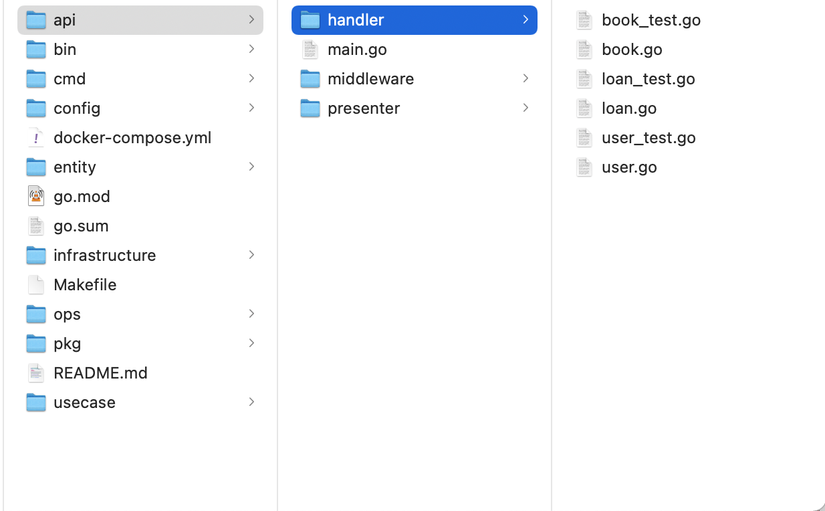Click the docker-compose.yml file icon

pyautogui.click(x=36, y=138)
